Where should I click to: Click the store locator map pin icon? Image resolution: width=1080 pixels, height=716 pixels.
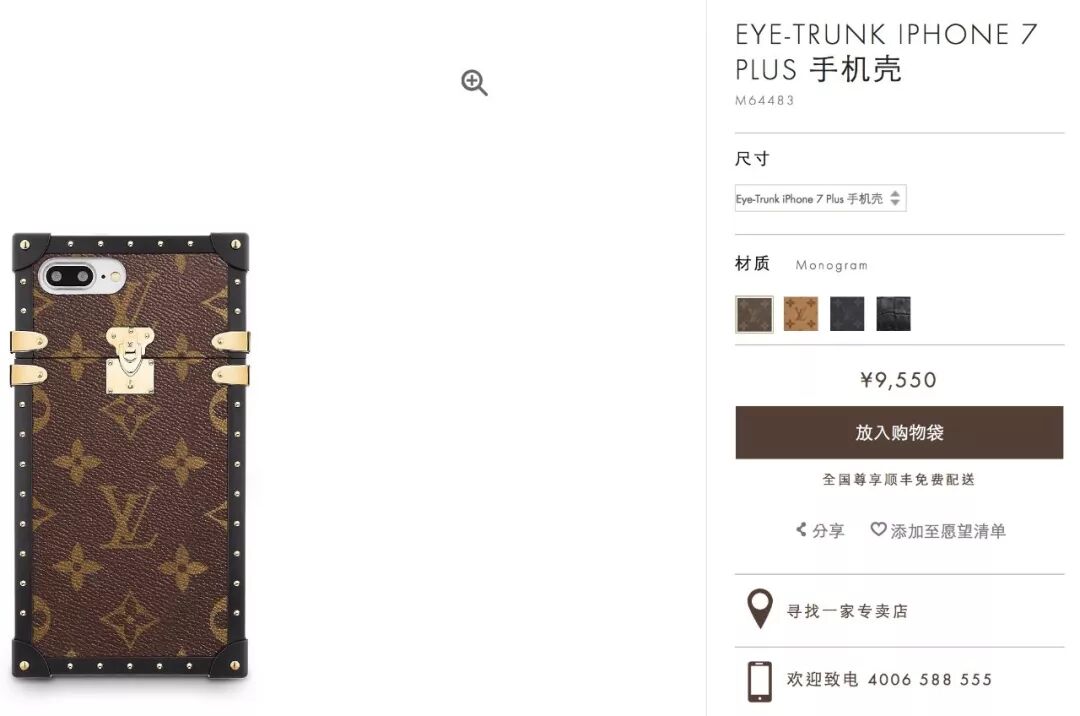tap(760, 609)
